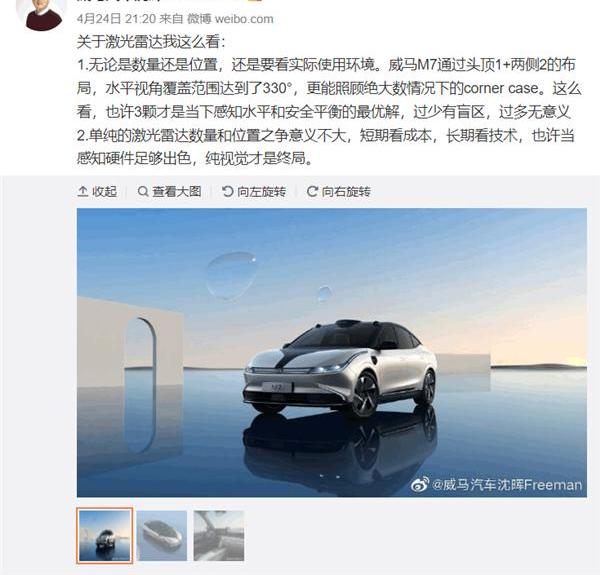600x575 pixels.
Task: Click the rotate-right clockwise arrow icon
Action: click(312, 191)
